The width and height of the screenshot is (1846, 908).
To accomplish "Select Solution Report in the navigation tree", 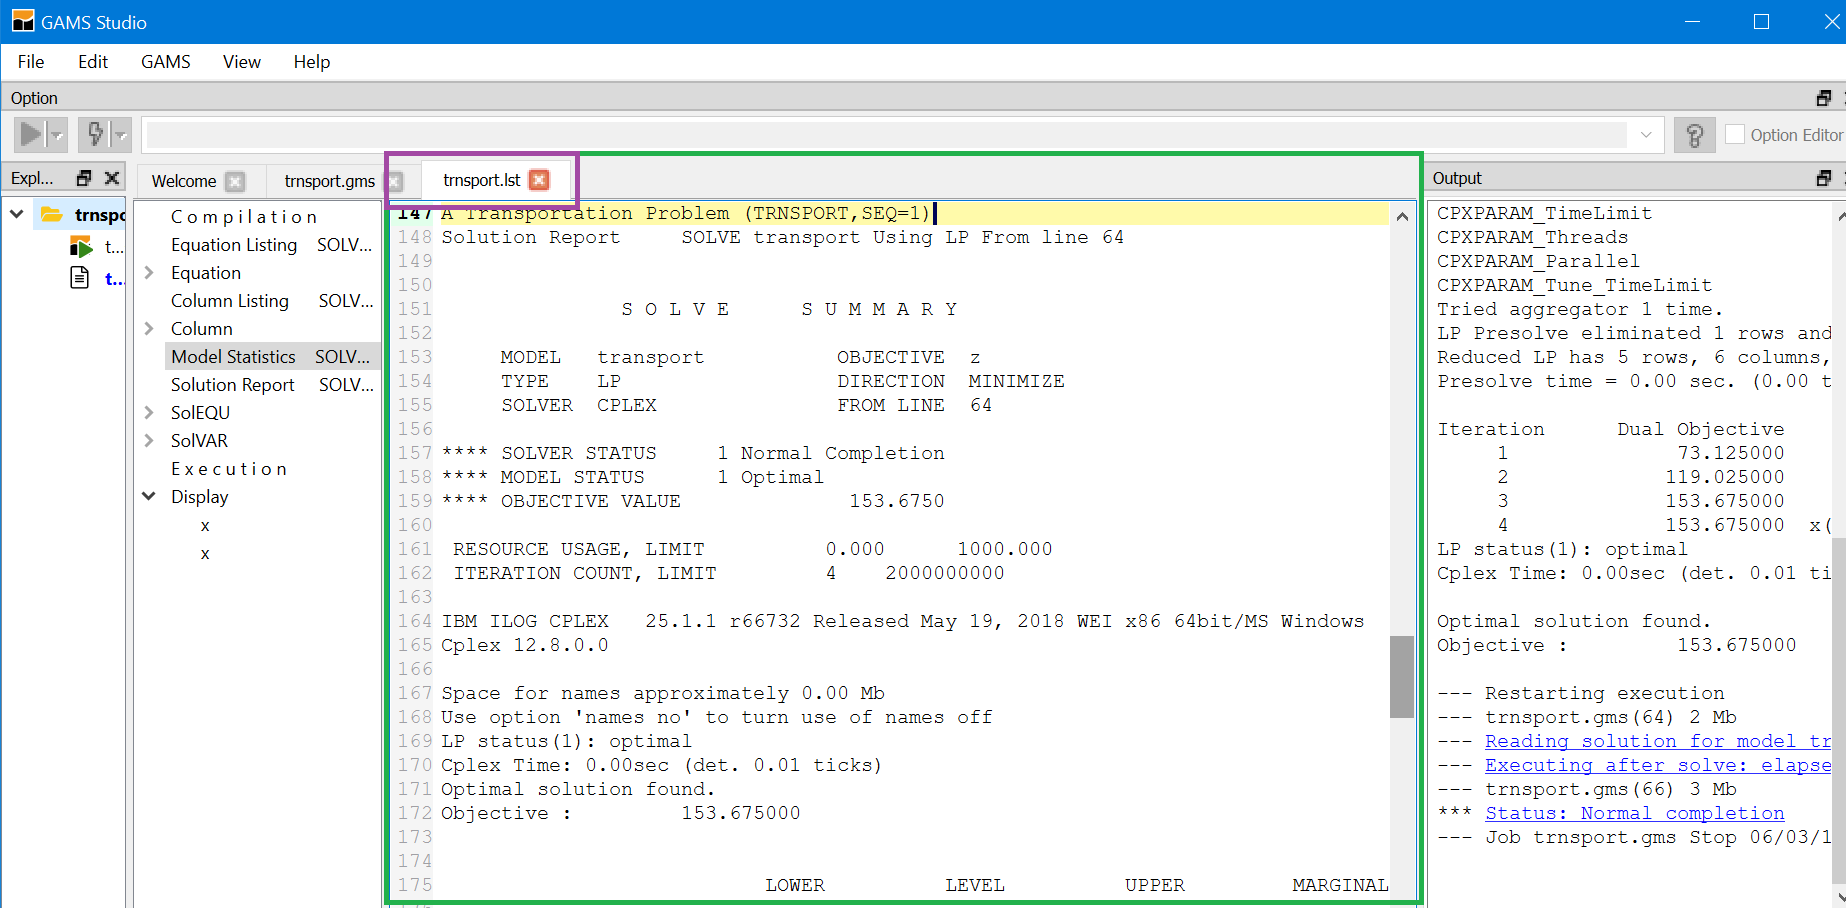I will [x=232, y=385].
